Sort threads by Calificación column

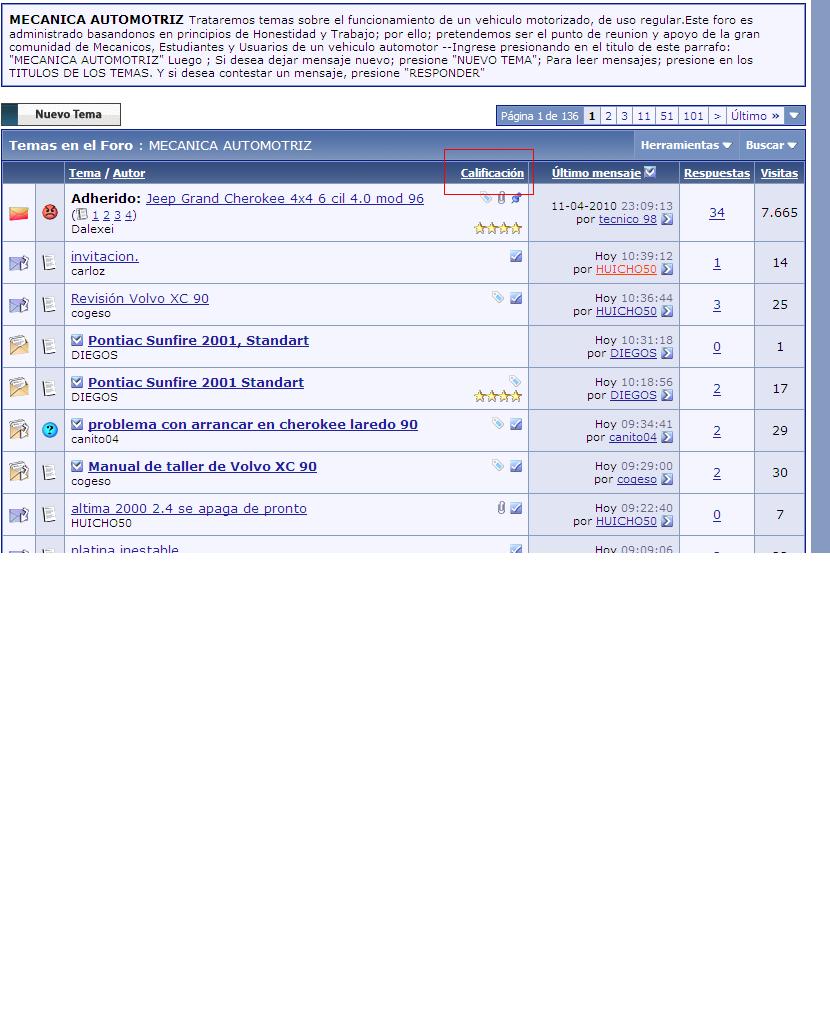pos(492,173)
